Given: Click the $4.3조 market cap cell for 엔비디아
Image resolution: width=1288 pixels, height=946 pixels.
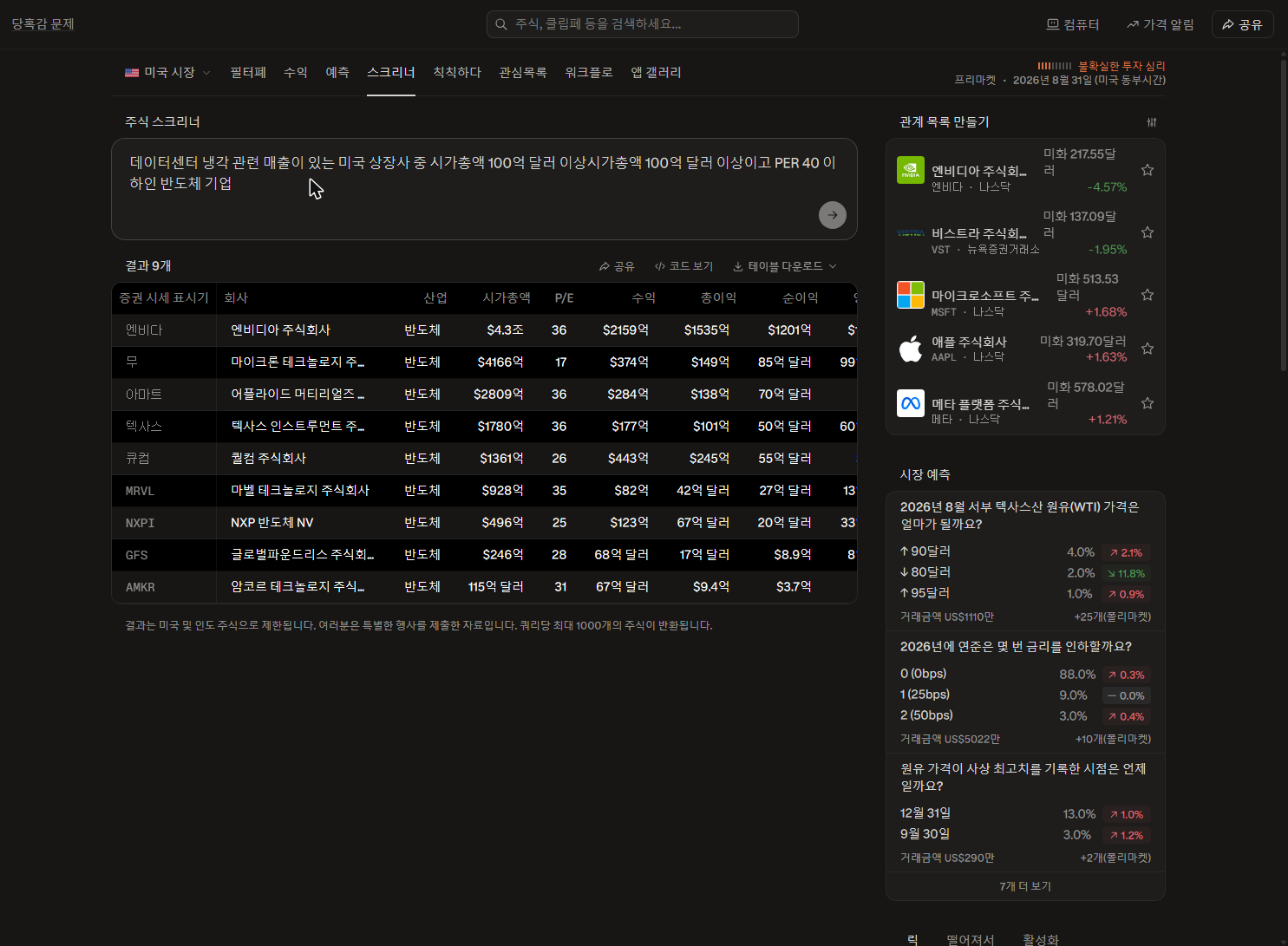Looking at the screenshot, I should coord(505,330).
